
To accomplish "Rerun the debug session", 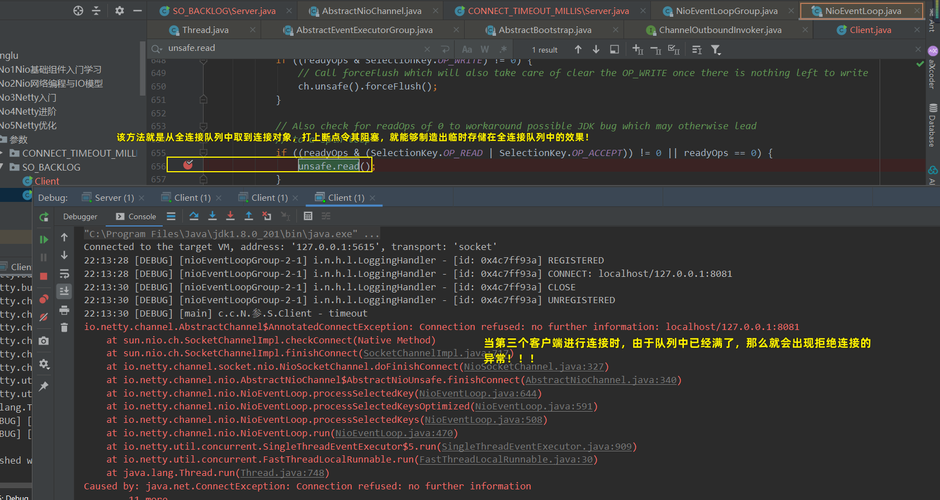I will [43, 217].
